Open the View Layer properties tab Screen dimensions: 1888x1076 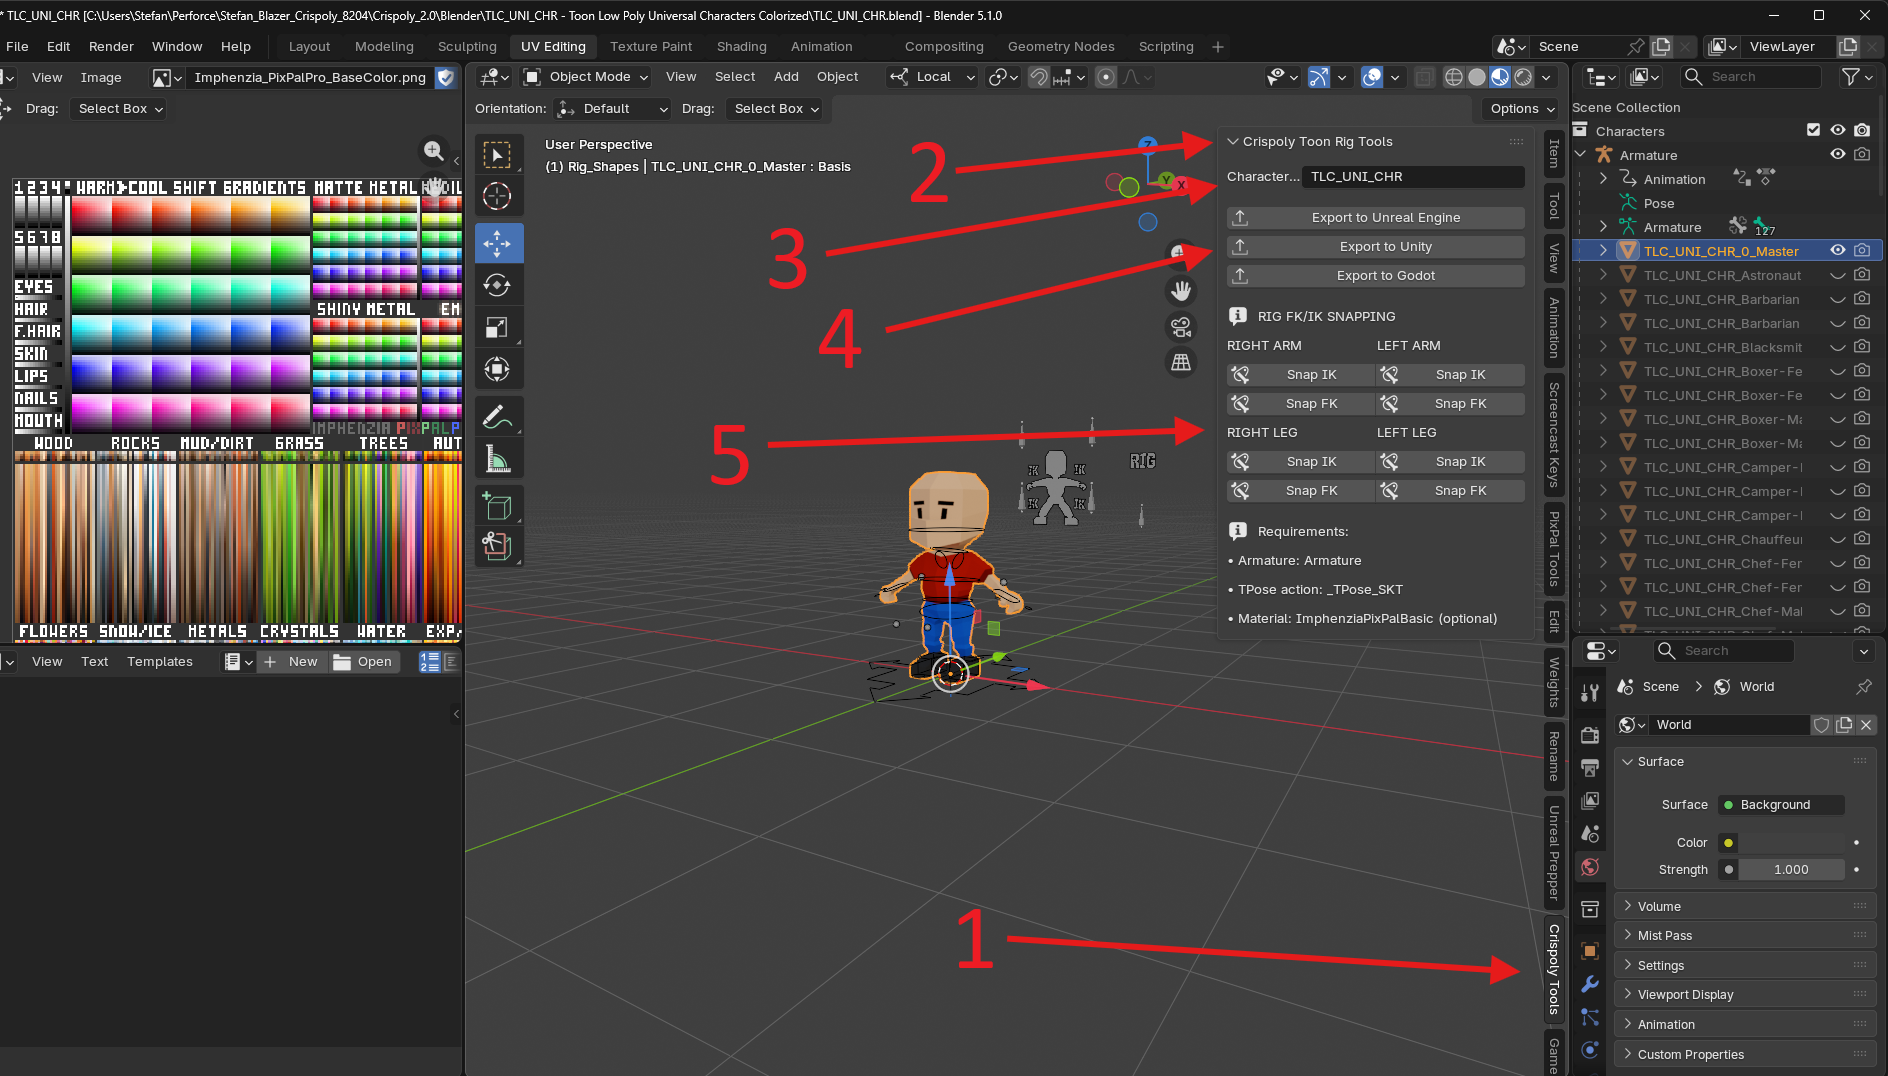tap(1590, 801)
